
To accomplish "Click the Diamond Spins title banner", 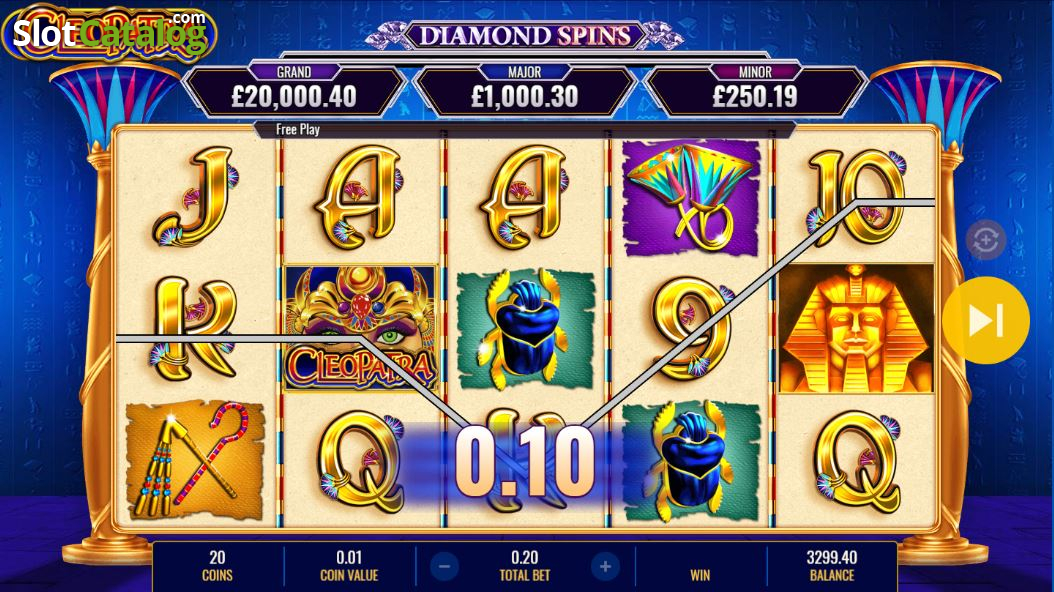I will coord(525,35).
